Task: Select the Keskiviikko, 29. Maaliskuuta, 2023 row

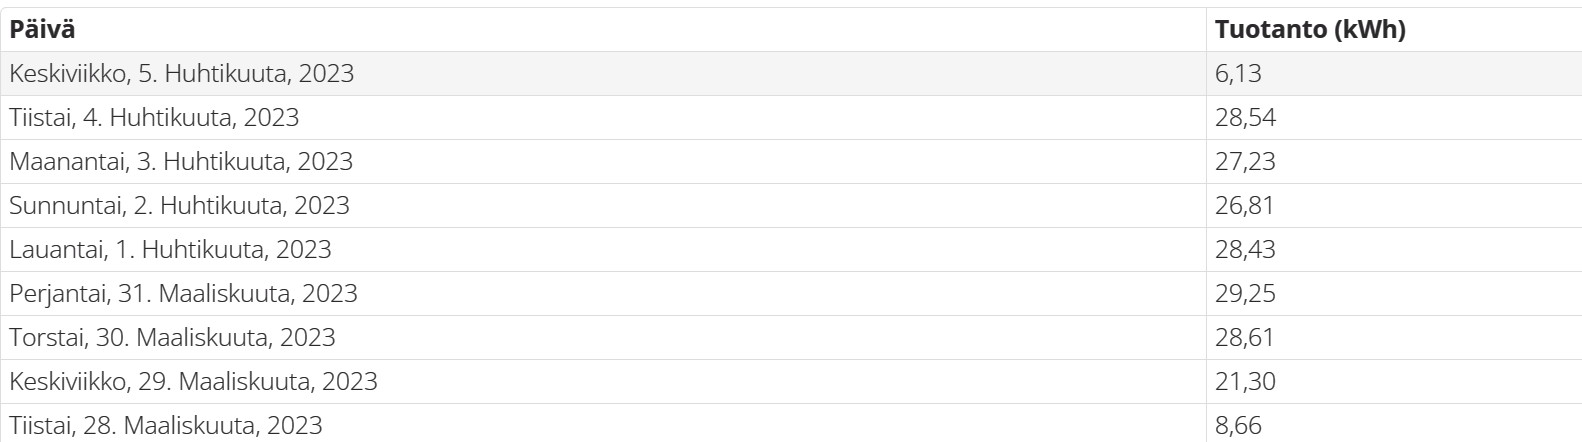Action: [x=791, y=382]
